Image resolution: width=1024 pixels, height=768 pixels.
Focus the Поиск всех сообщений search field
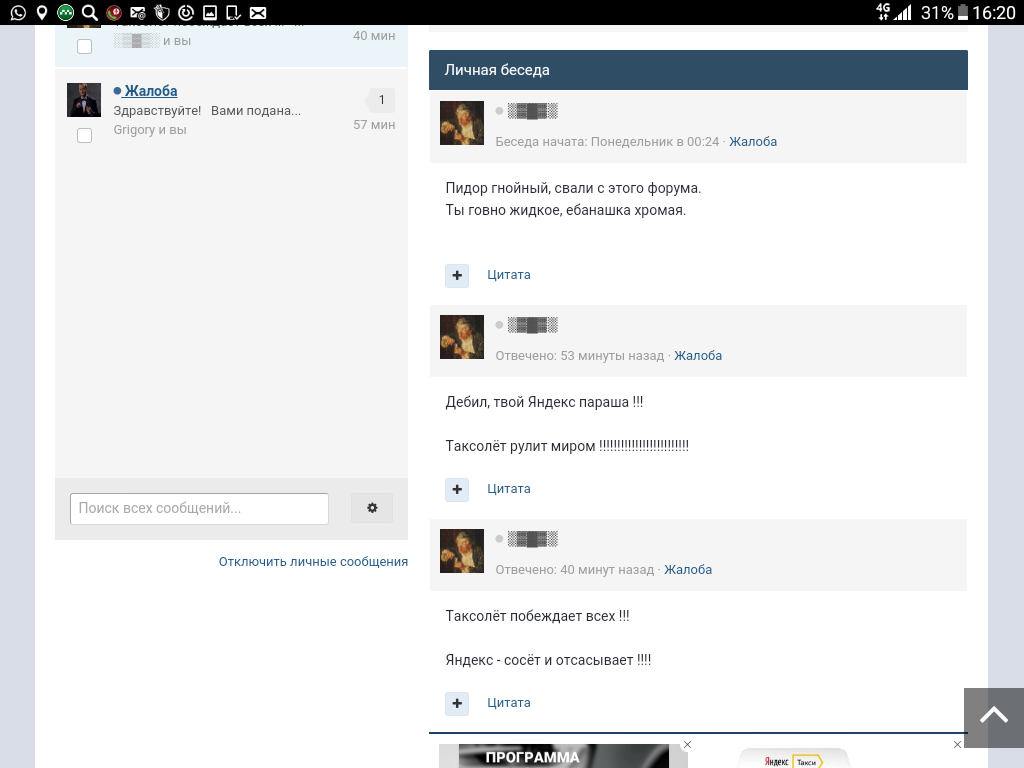pos(199,509)
